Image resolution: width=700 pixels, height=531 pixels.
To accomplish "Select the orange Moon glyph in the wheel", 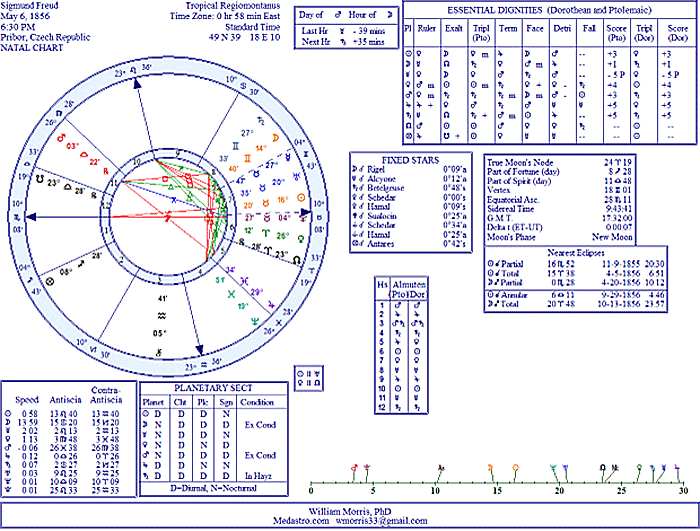I will 275,138.
